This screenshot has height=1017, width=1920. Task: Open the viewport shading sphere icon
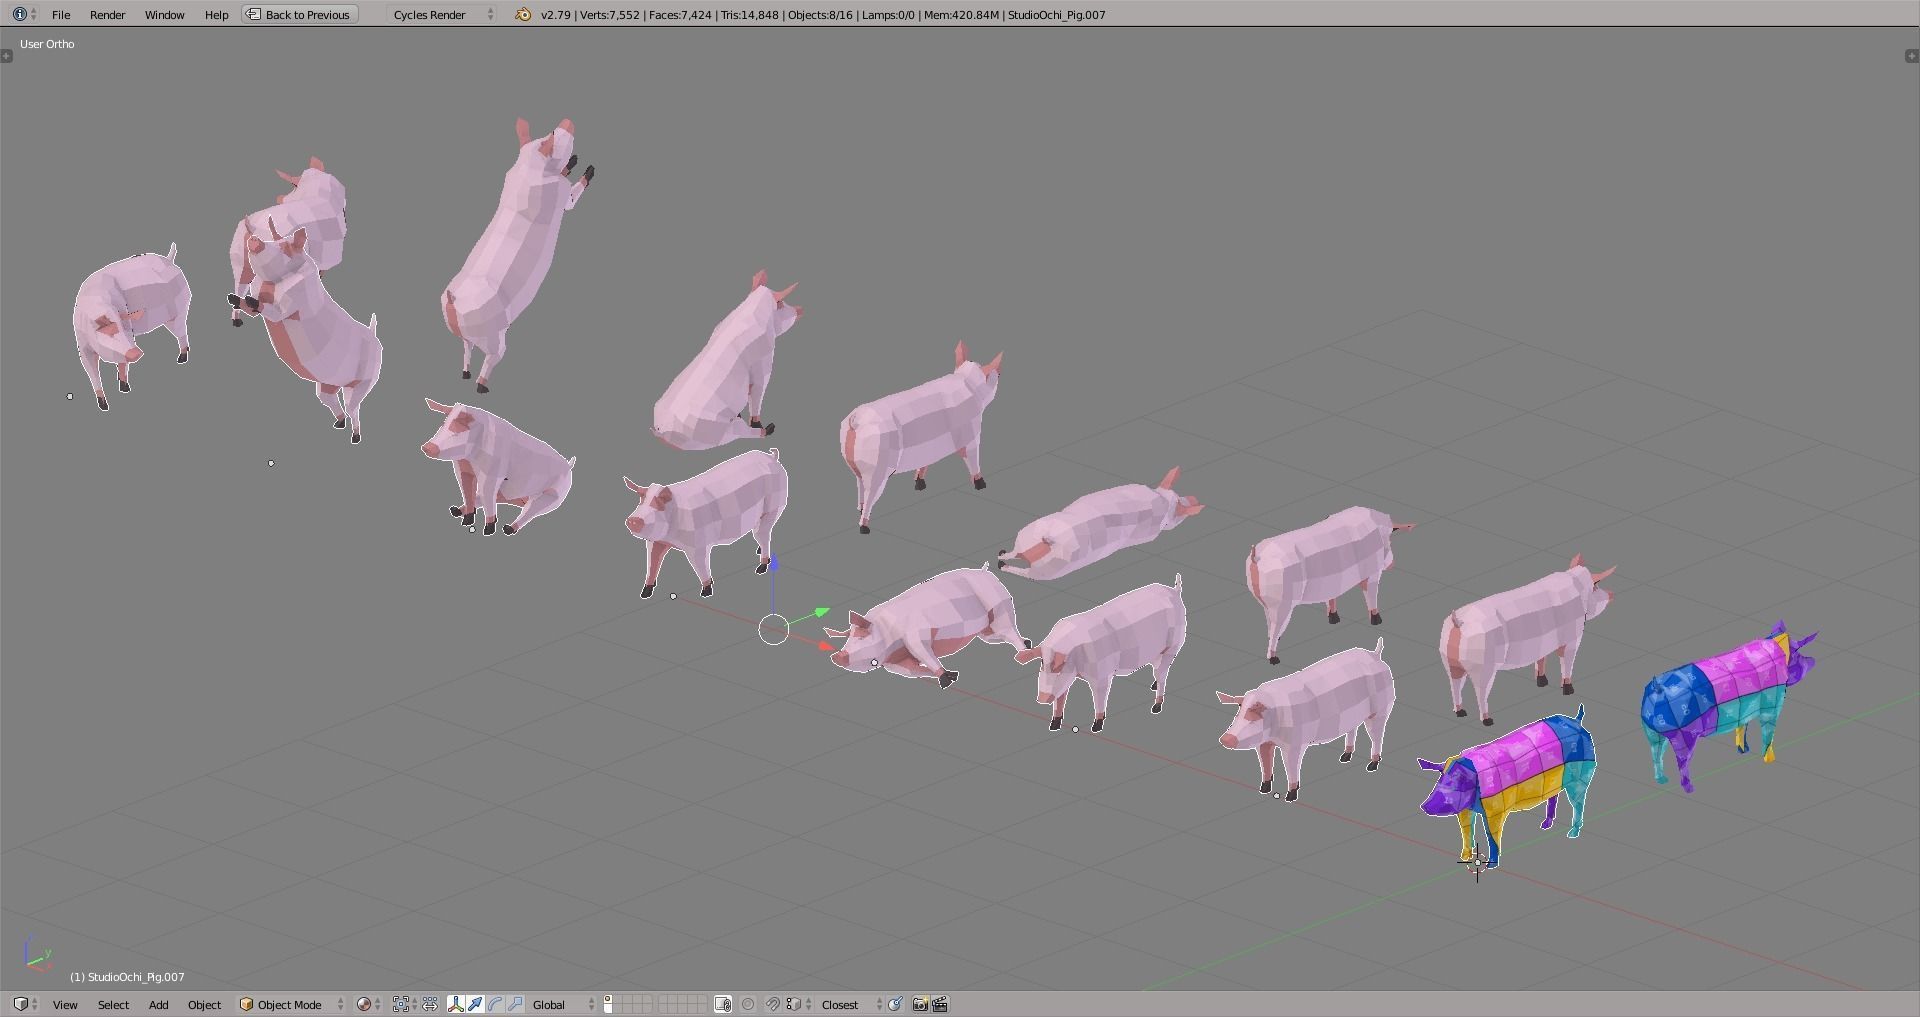364,1004
